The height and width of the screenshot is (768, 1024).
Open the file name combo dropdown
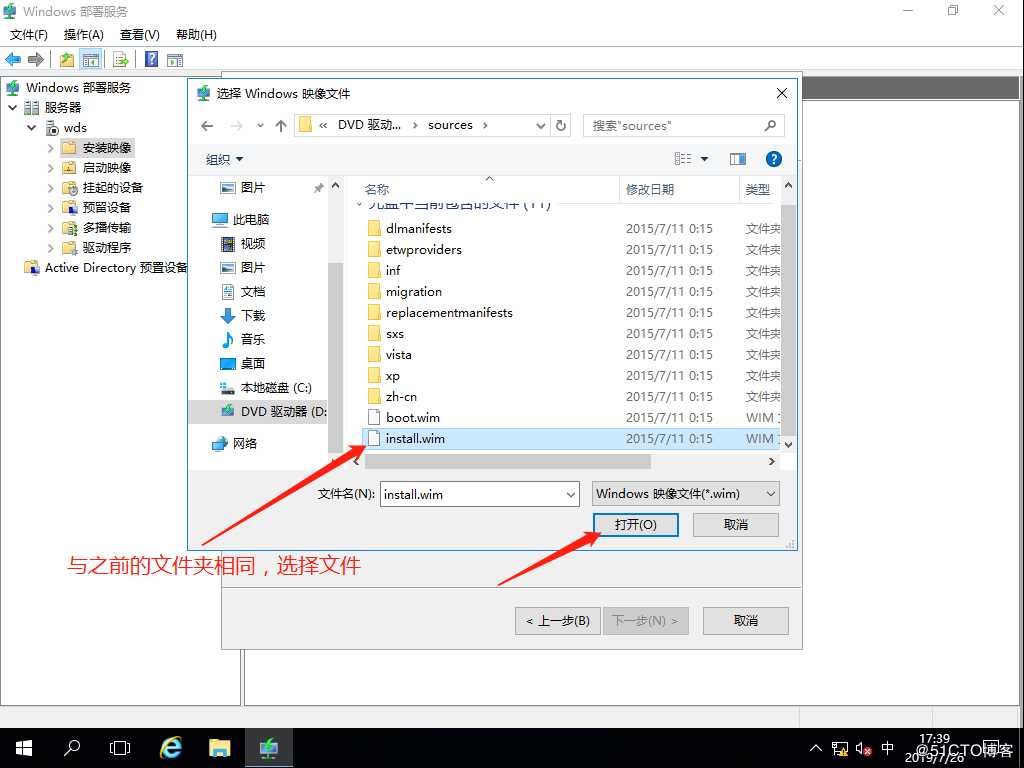click(x=571, y=495)
